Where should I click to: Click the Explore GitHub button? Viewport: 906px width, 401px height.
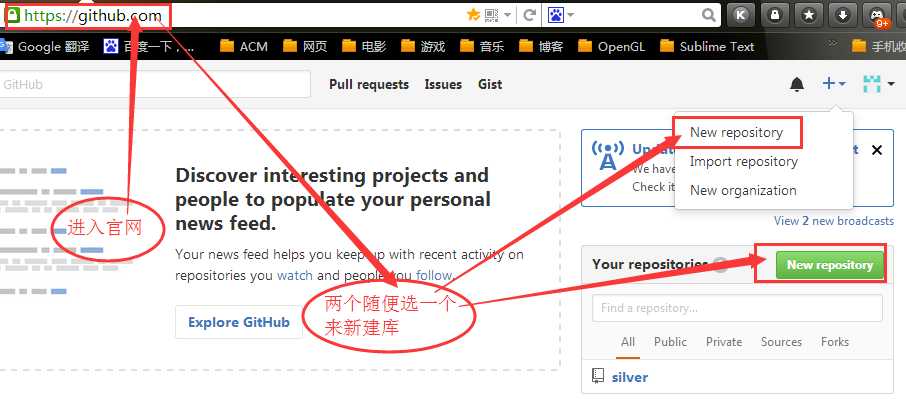click(x=239, y=322)
